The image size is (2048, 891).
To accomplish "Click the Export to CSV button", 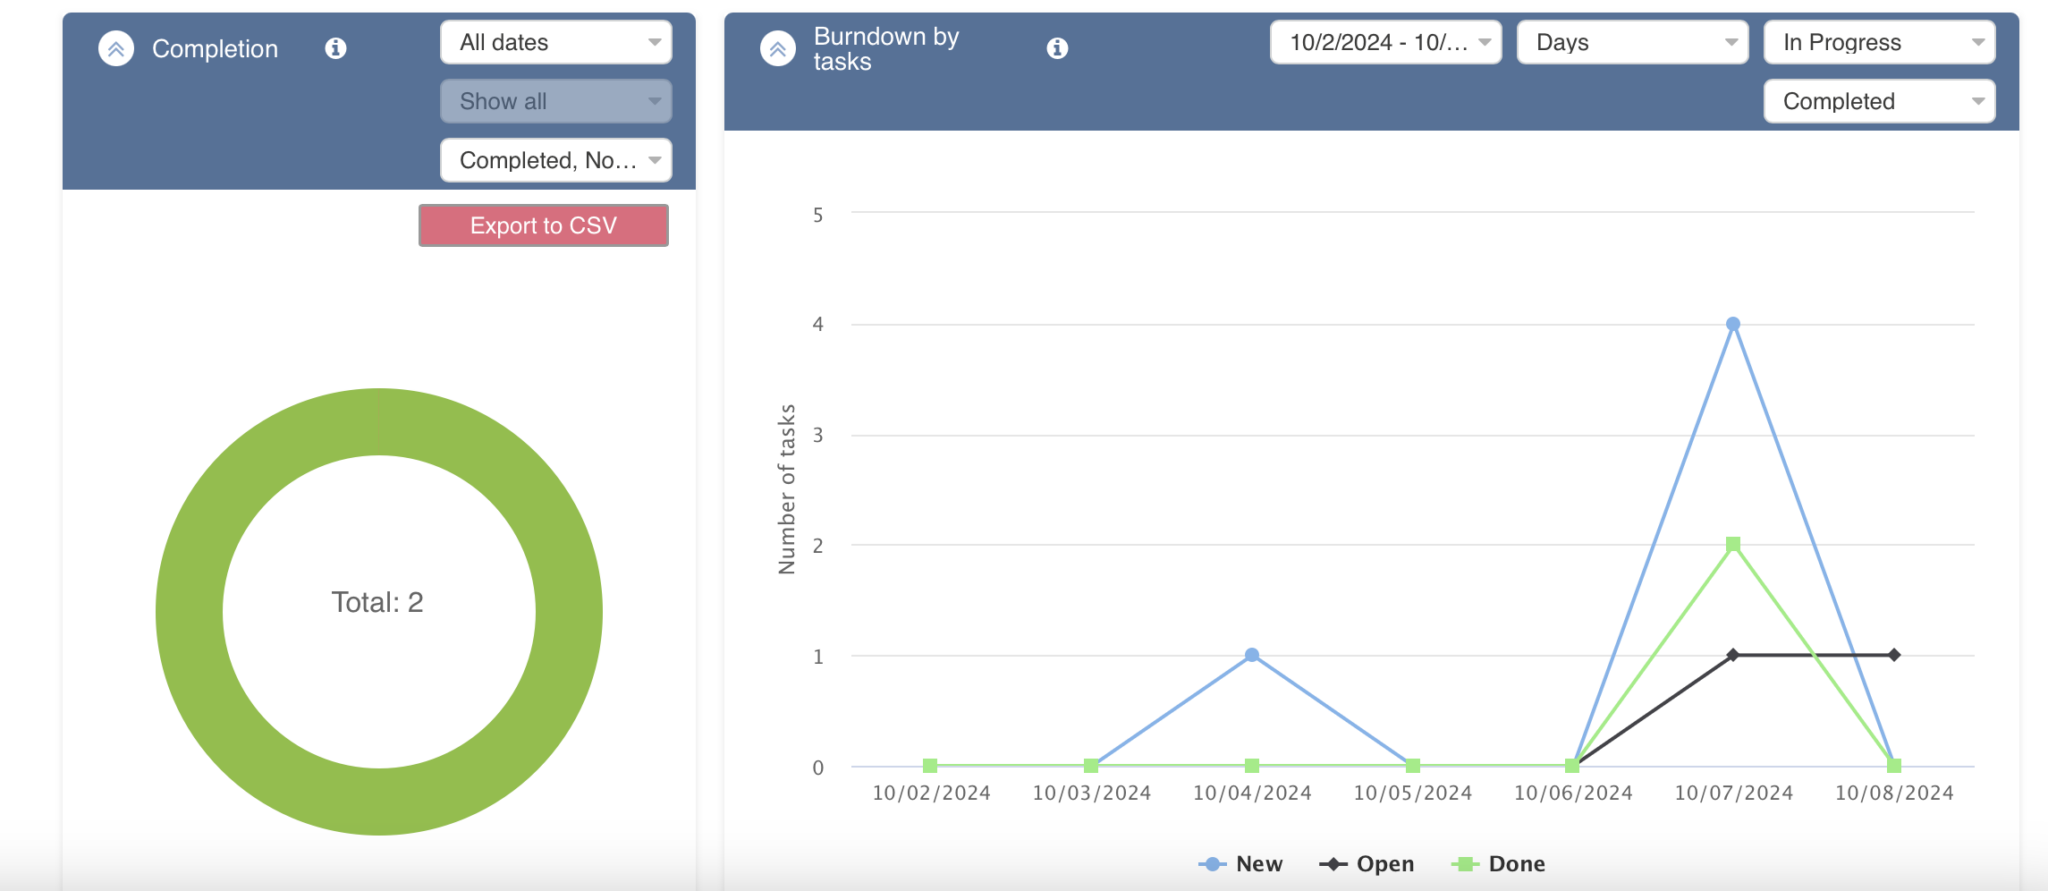I will [543, 226].
